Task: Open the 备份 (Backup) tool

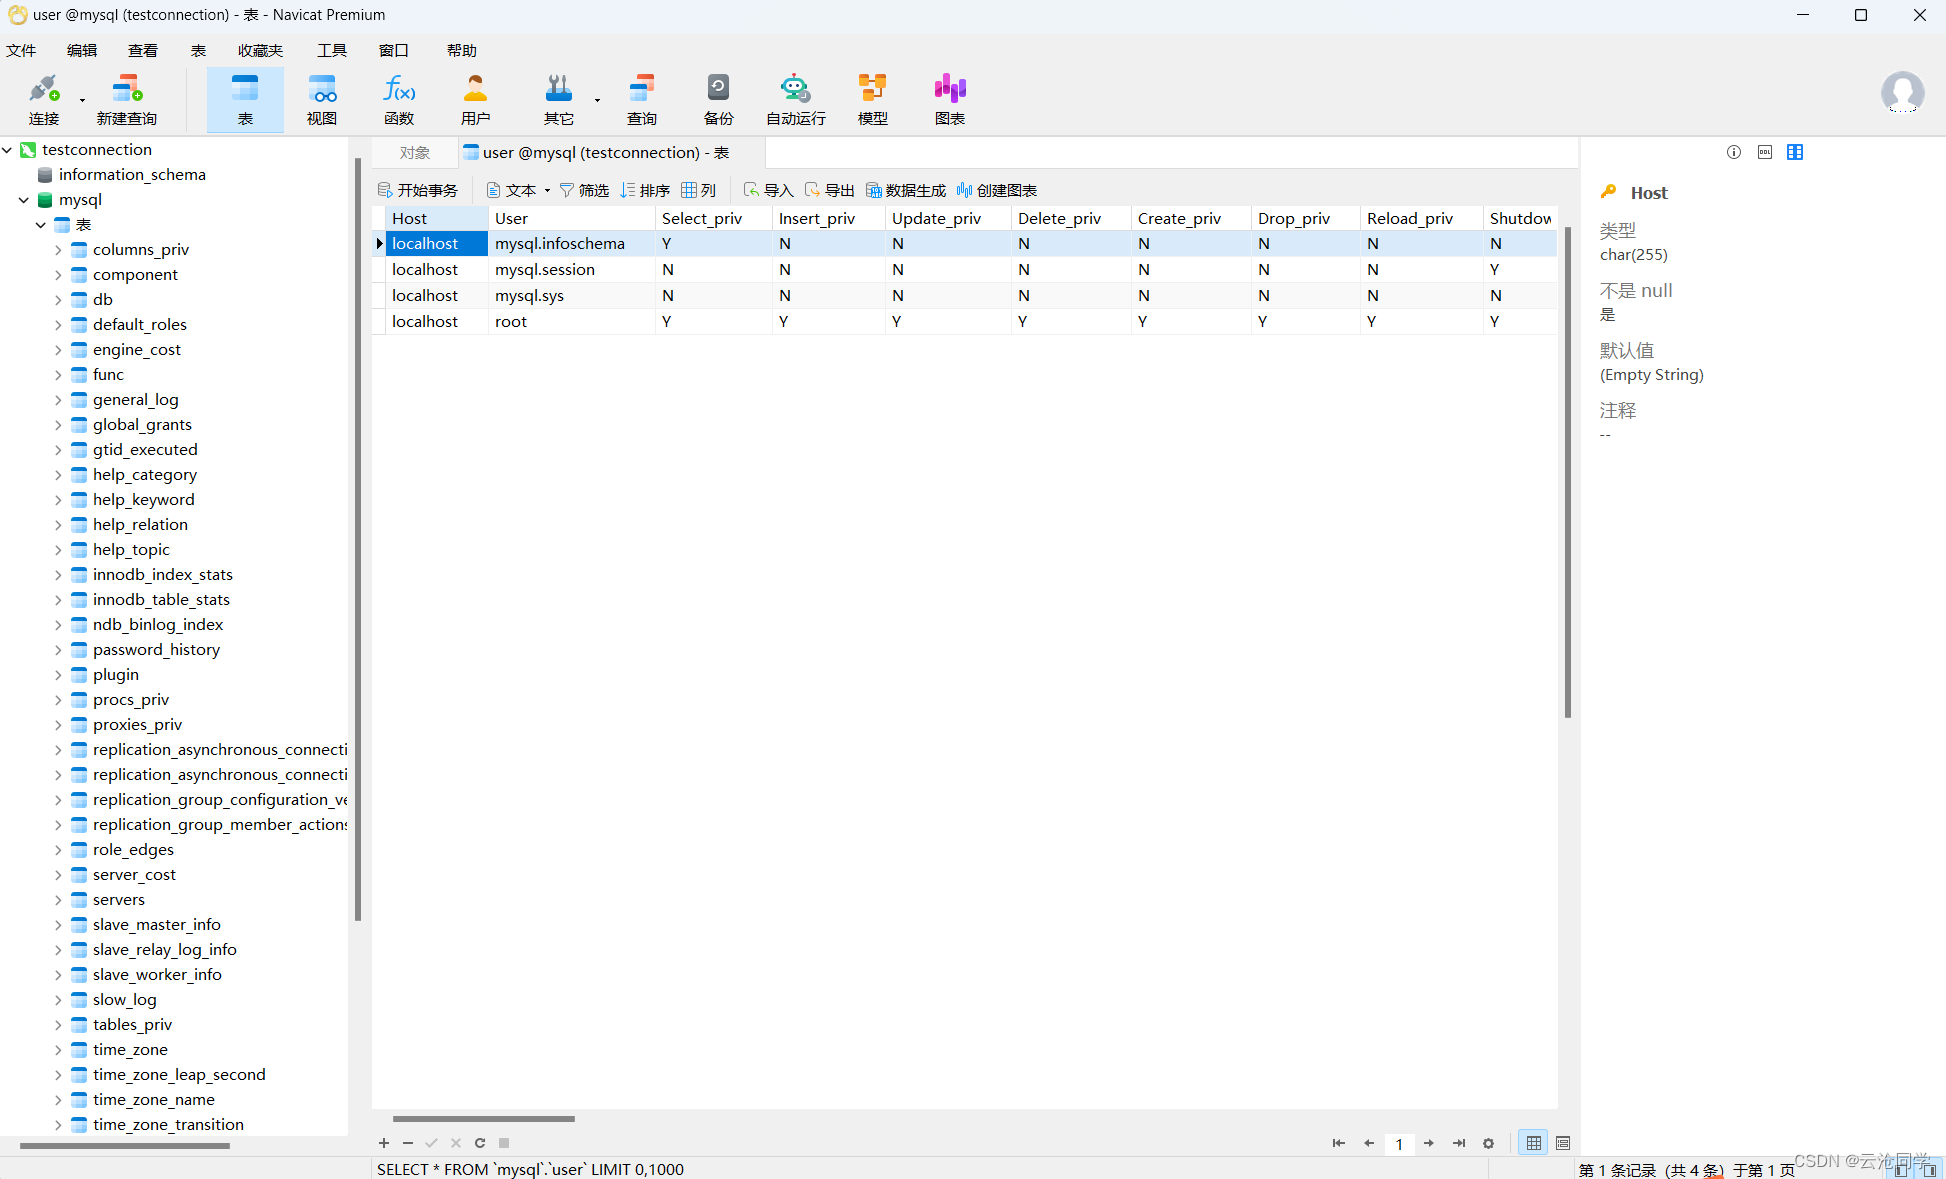Action: (718, 99)
